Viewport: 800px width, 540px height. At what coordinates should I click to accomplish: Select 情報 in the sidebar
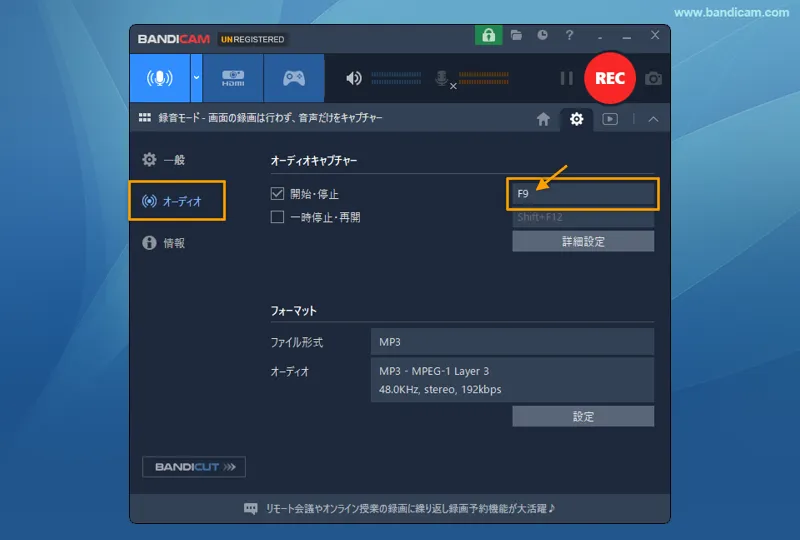164,242
